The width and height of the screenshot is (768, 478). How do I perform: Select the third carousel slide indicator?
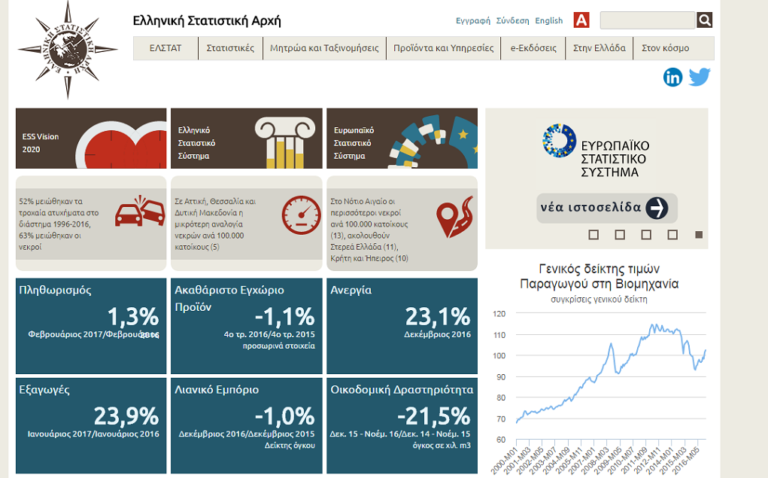coord(647,235)
